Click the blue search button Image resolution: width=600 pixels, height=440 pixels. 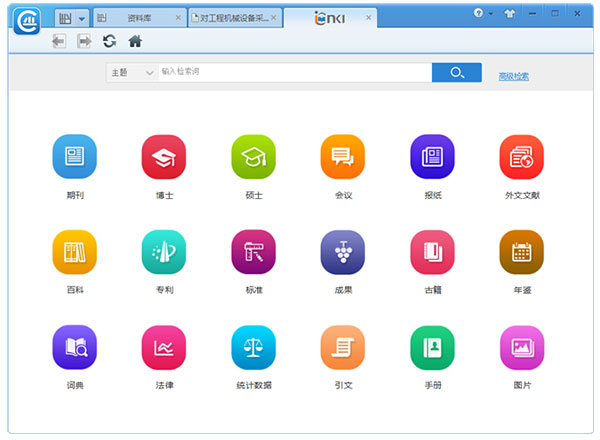457,73
